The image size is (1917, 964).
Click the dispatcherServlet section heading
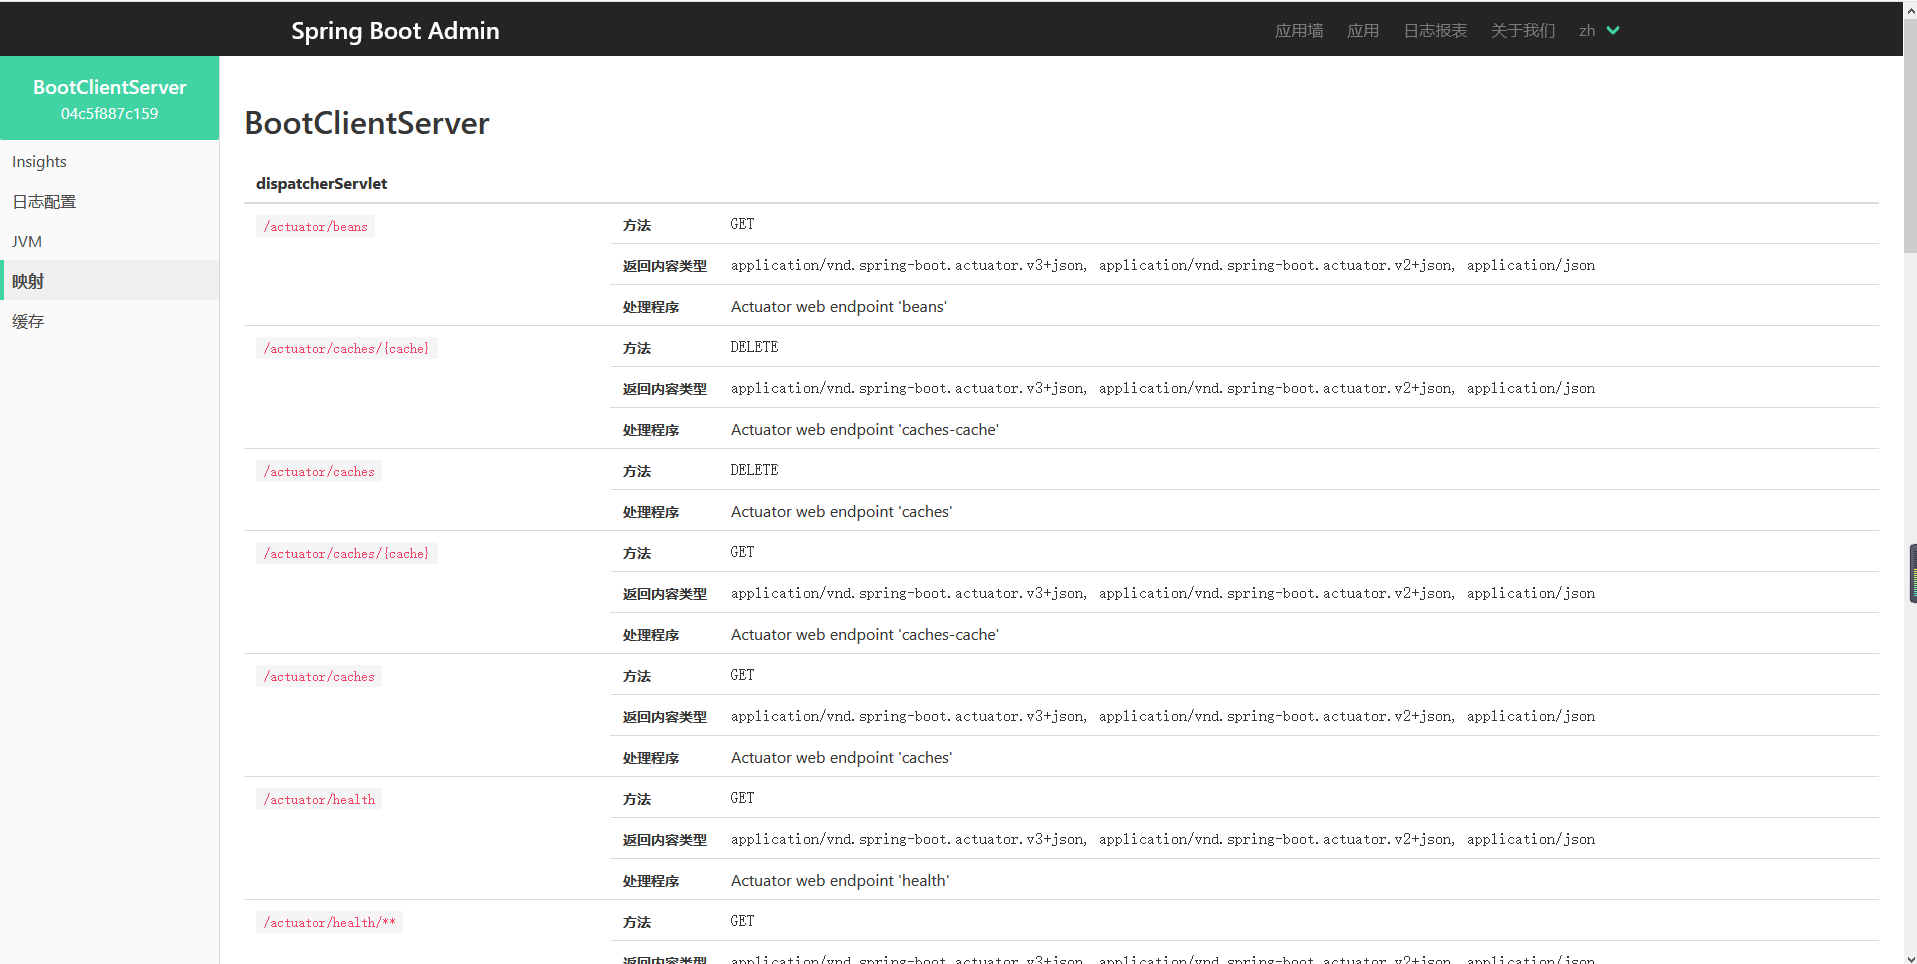tap(321, 184)
